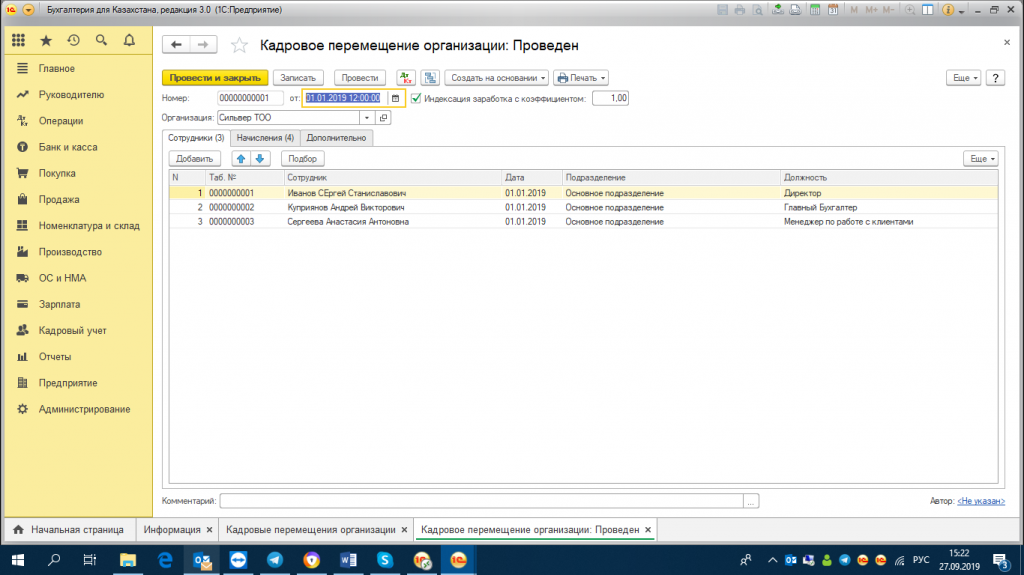Viewport: 1024px width, 575px height.
Task: Switch to the Дополнительно tab
Action: click(x=337, y=138)
